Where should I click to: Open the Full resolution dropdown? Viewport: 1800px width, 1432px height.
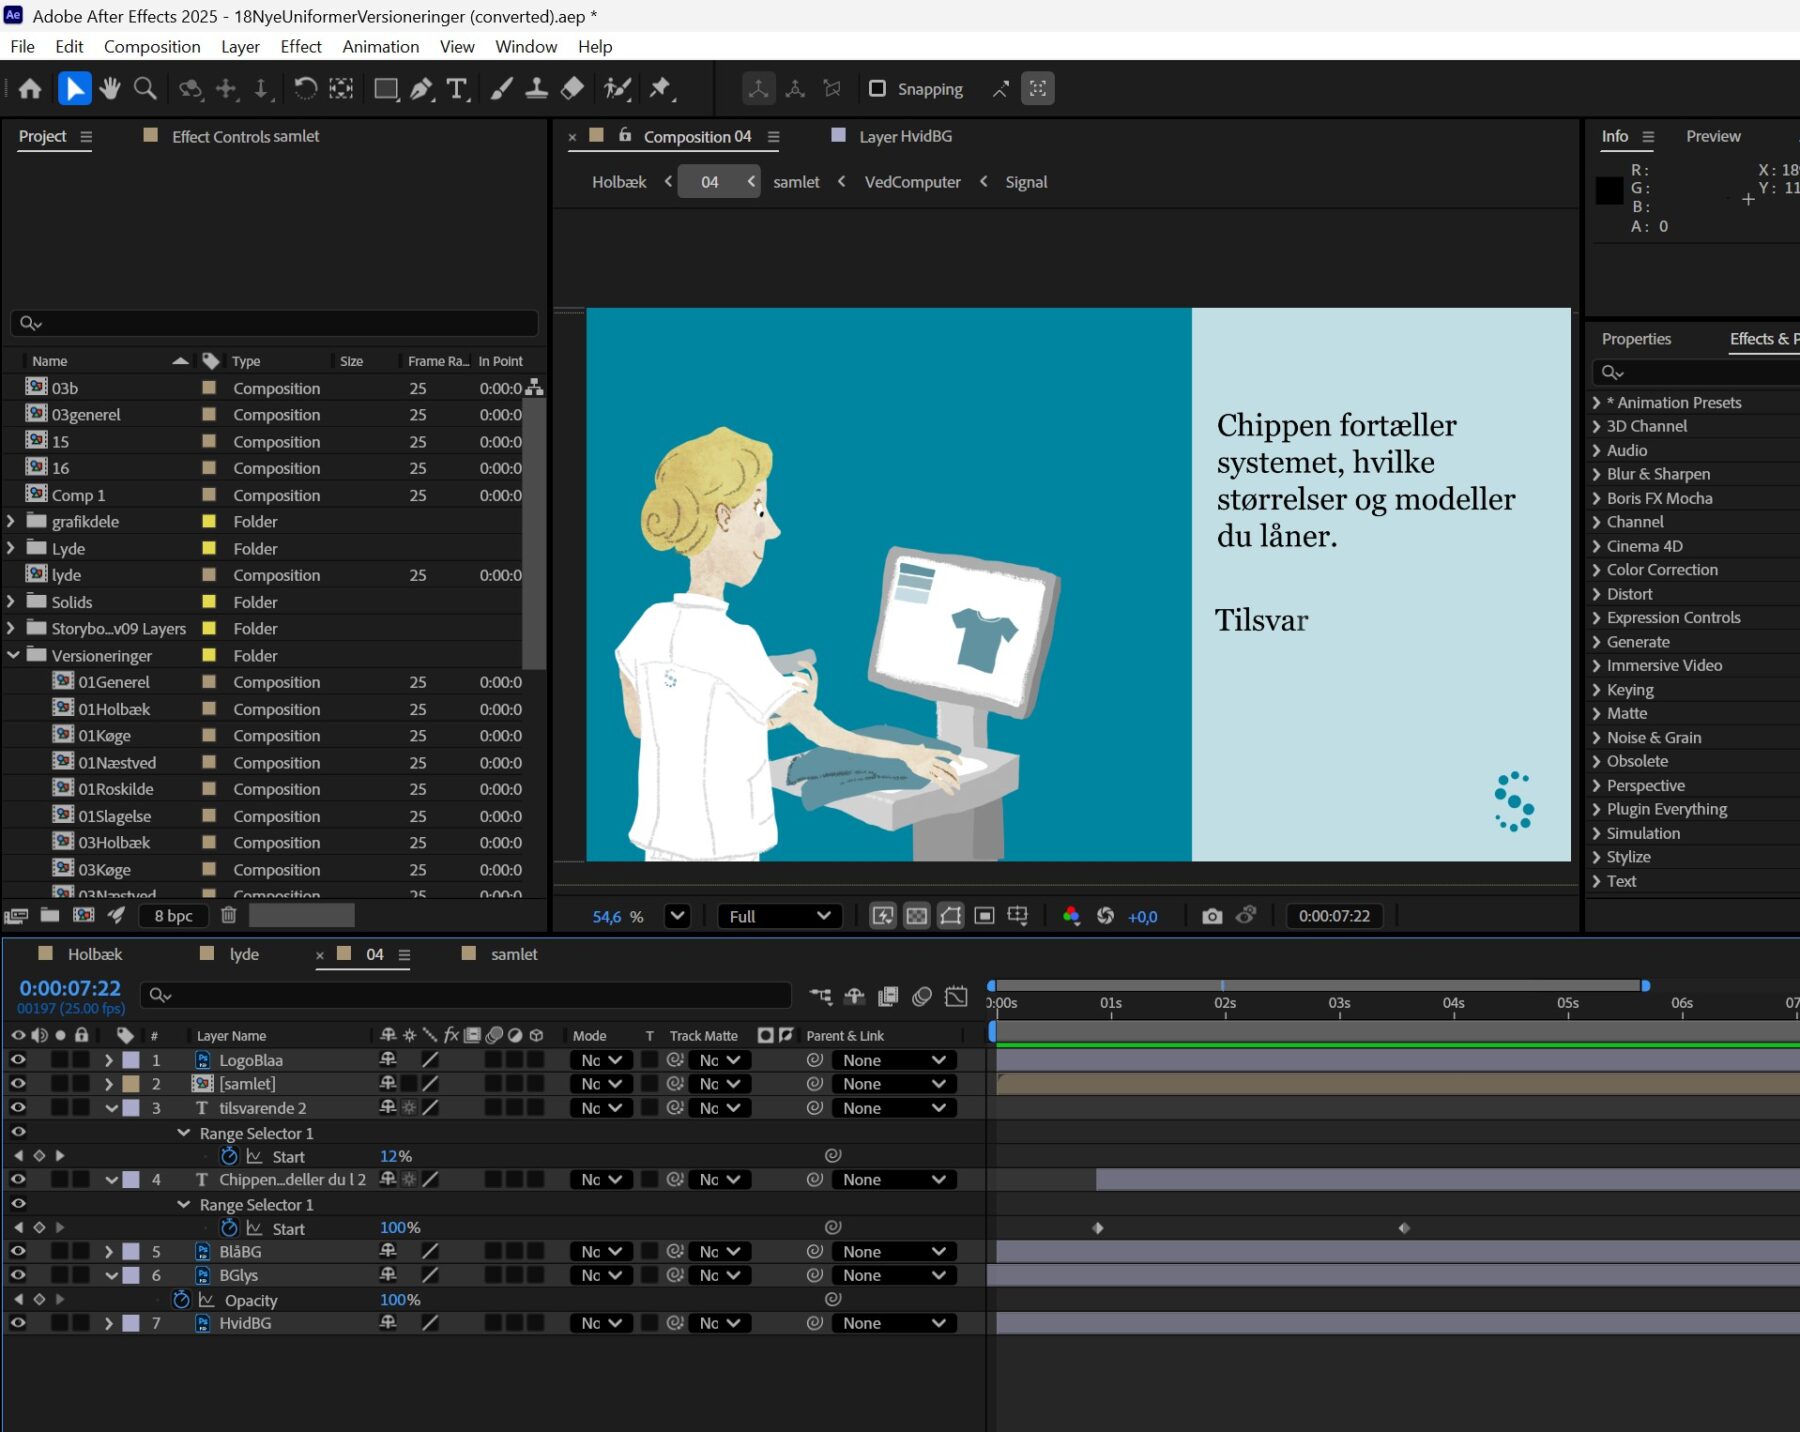pyautogui.click(x=779, y=916)
